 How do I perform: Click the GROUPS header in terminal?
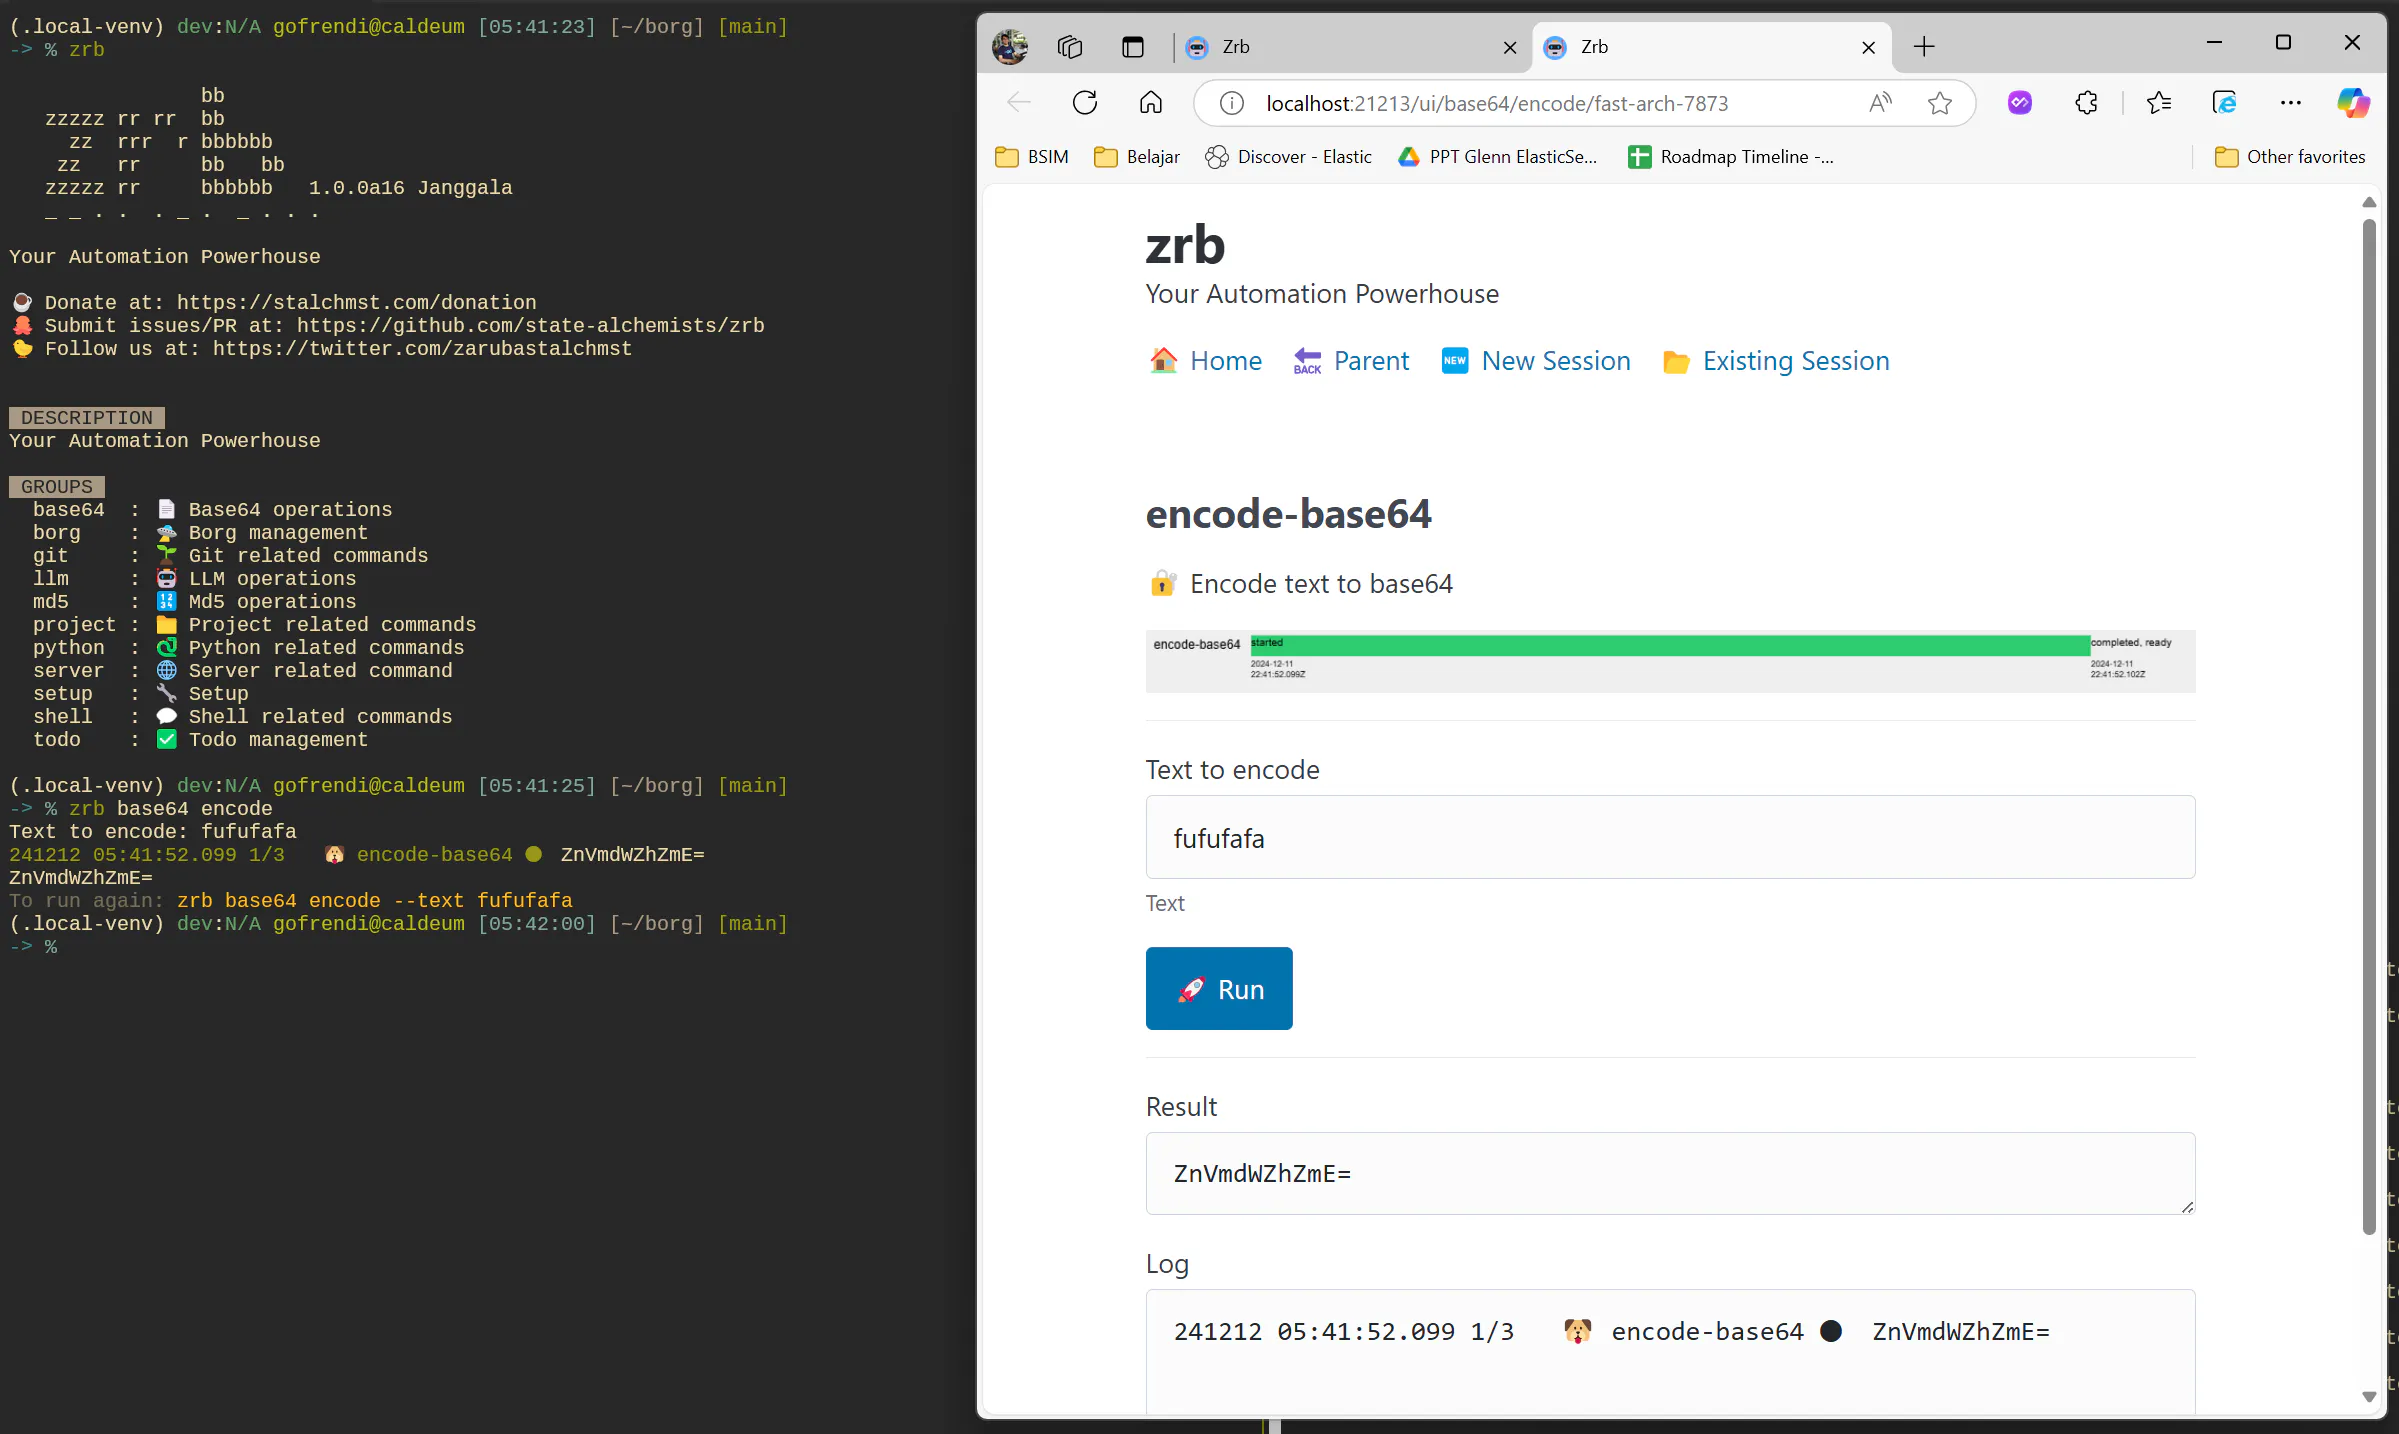coord(57,487)
